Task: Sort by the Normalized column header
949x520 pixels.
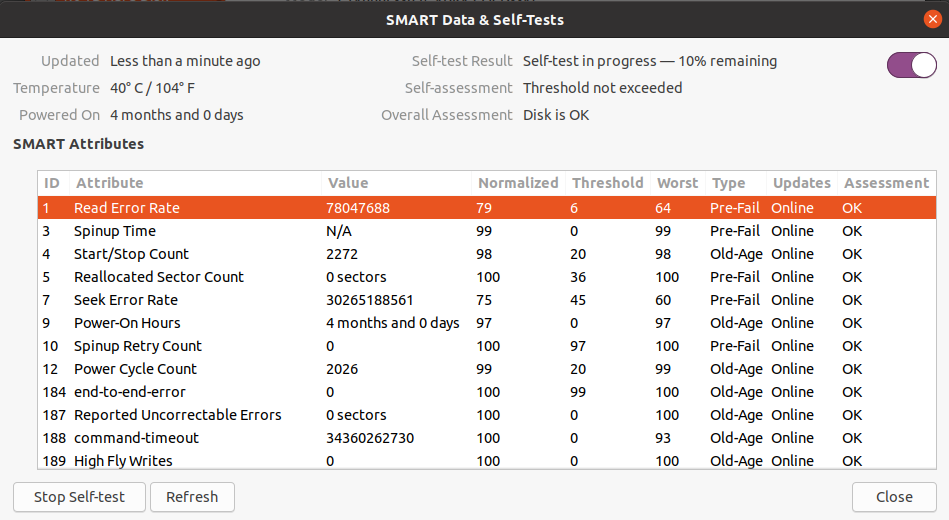Action: pyautogui.click(x=518, y=183)
